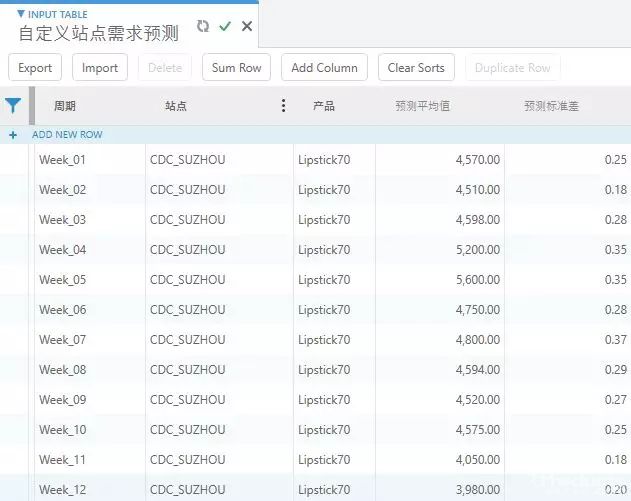Click the 预测标准差 column header
This screenshot has width=631, height=501.
[x=551, y=106]
